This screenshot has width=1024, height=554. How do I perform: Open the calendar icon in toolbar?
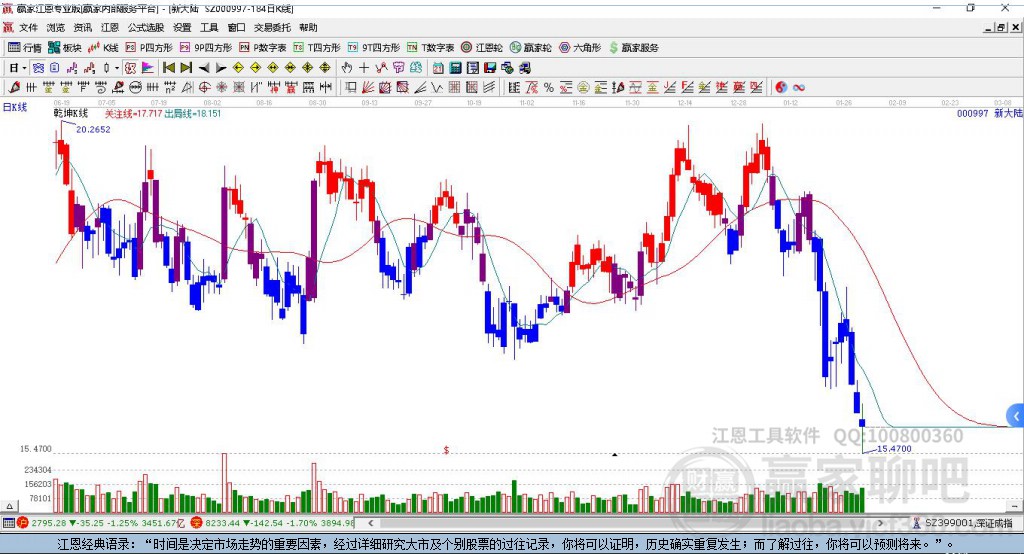coord(438,67)
